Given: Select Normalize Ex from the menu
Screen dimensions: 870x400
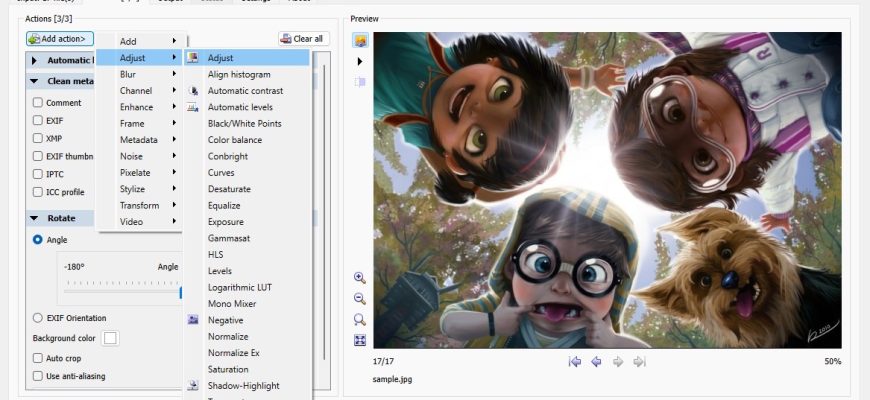Looking at the screenshot, I should coord(247,353).
